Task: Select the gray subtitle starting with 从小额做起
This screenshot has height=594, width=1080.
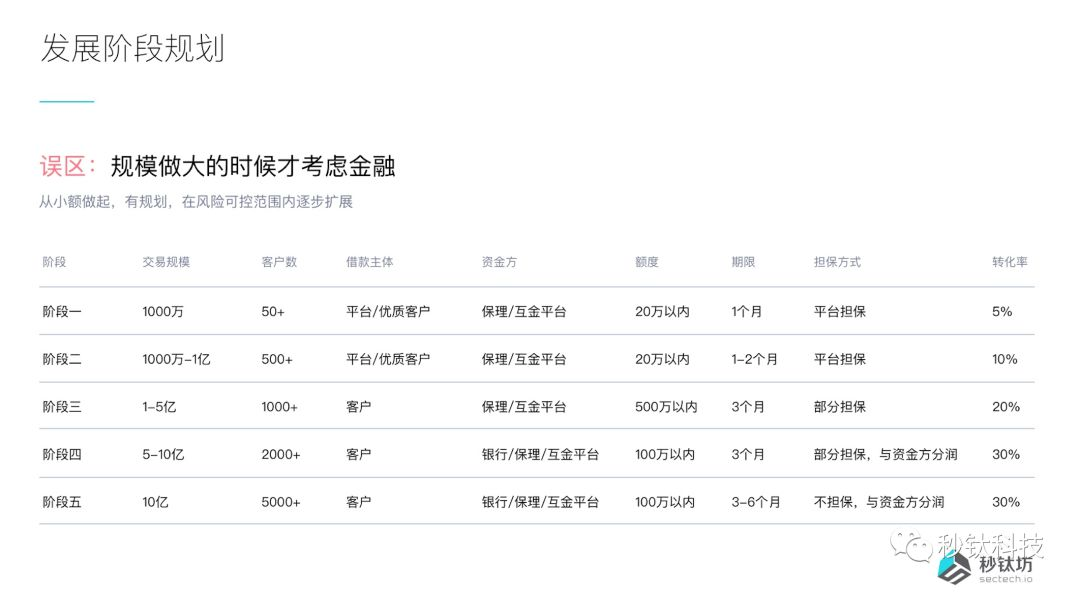Action: point(196,202)
